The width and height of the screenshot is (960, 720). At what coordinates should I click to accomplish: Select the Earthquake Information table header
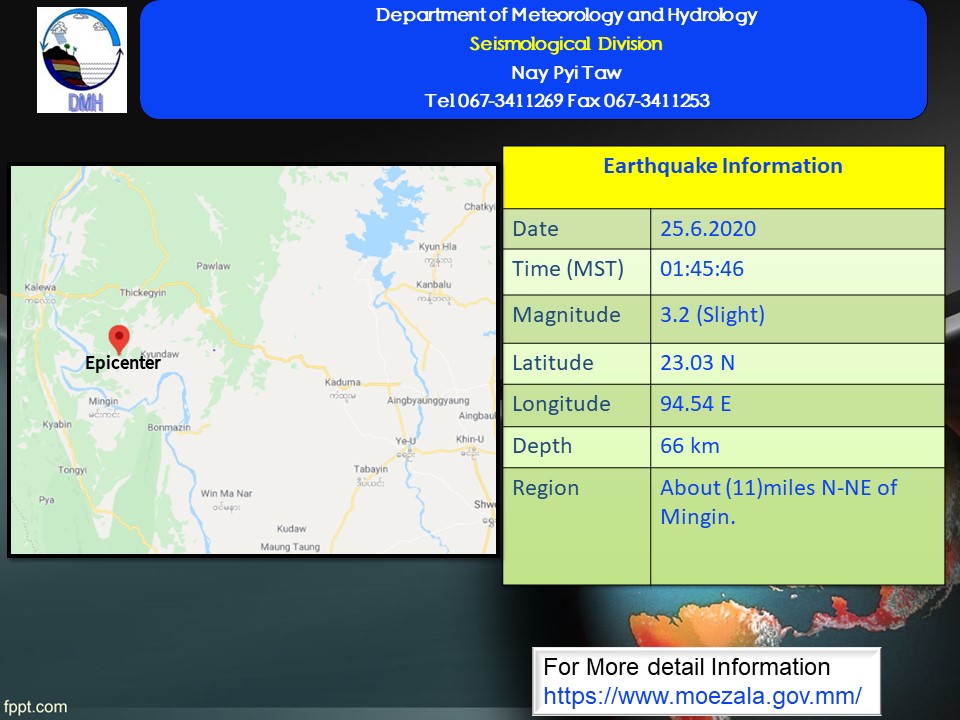pyautogui.click(x=722, y=166)
